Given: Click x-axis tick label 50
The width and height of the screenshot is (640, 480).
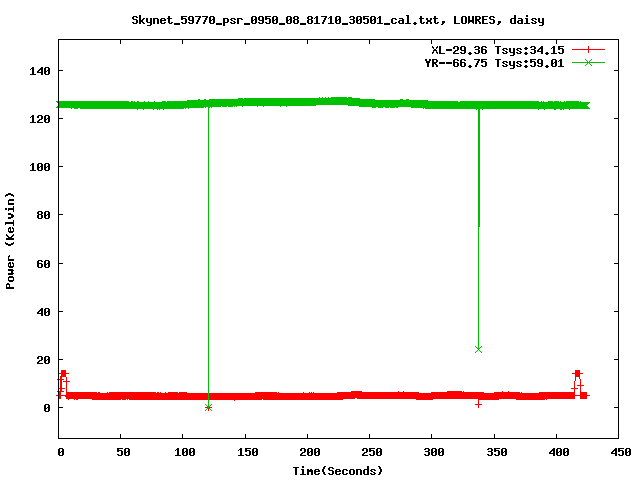Looking at the screenshot, I should point(123,452).
